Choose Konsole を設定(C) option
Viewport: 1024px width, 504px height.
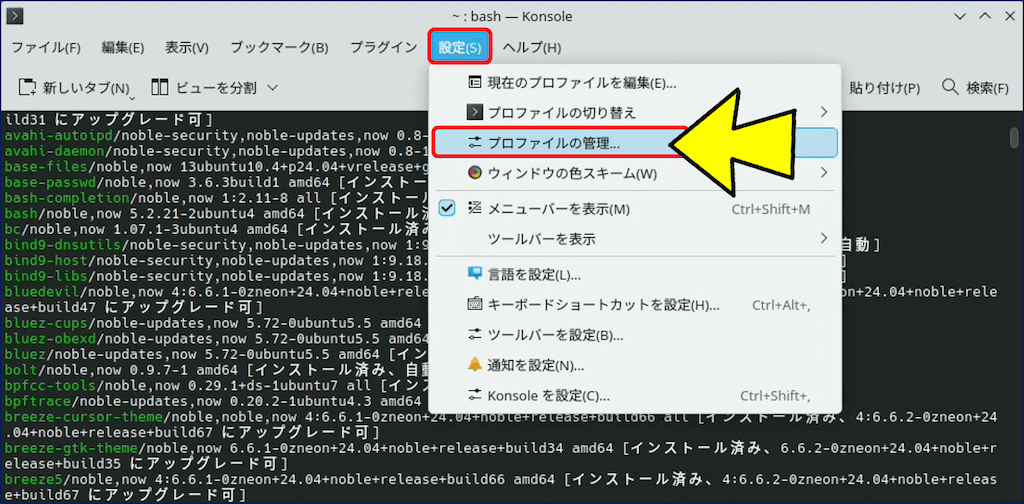tap(548, 395)
